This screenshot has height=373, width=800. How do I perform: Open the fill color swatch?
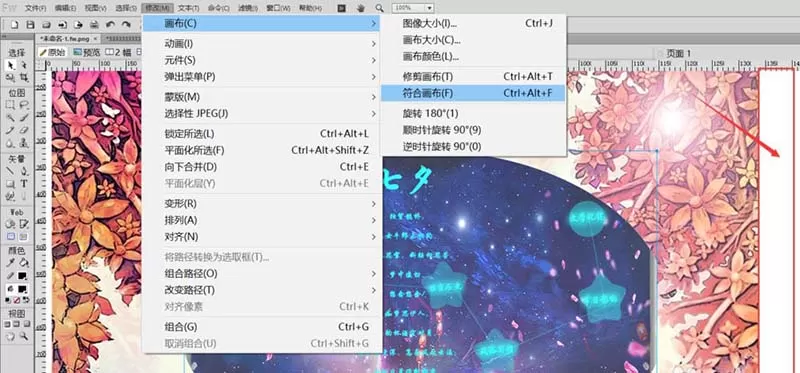[x=22, y=288]
